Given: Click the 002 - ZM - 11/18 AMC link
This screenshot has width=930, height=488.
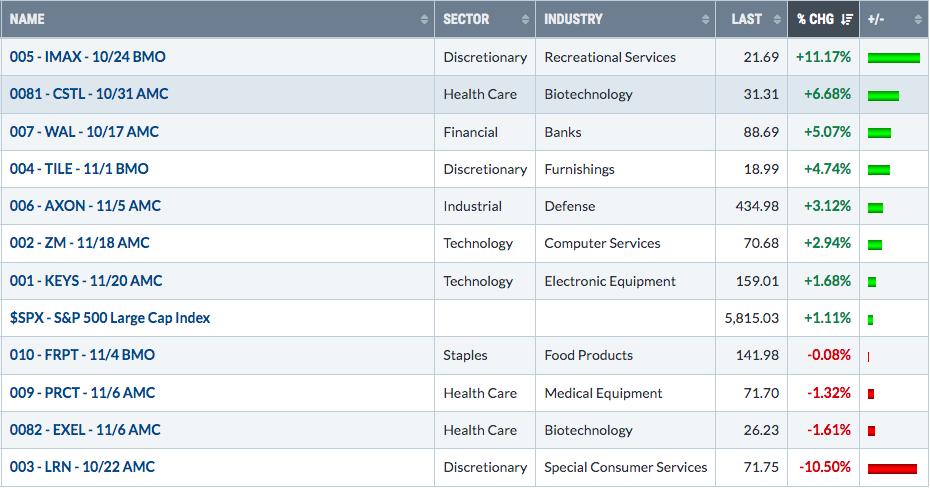Looking at the screenshot, I should click(79, 243).
